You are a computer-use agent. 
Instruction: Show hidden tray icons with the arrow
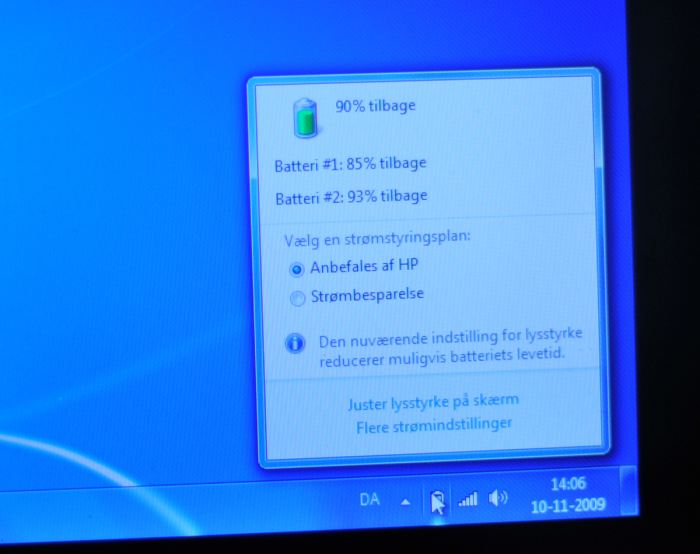pos(405,502)
